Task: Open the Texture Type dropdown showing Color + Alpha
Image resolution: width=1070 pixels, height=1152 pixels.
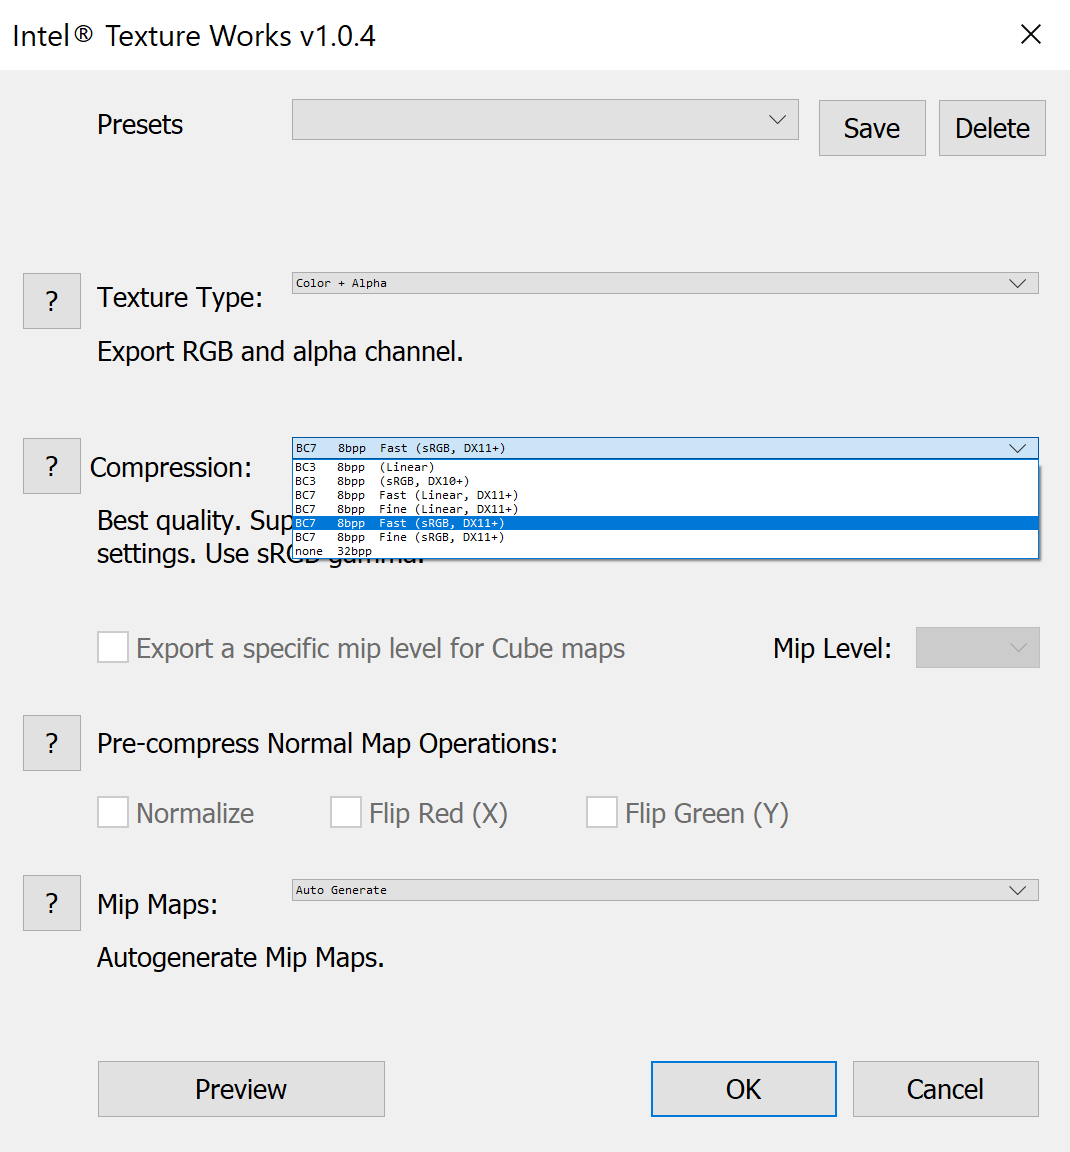Action: click(x=665, y=284)
